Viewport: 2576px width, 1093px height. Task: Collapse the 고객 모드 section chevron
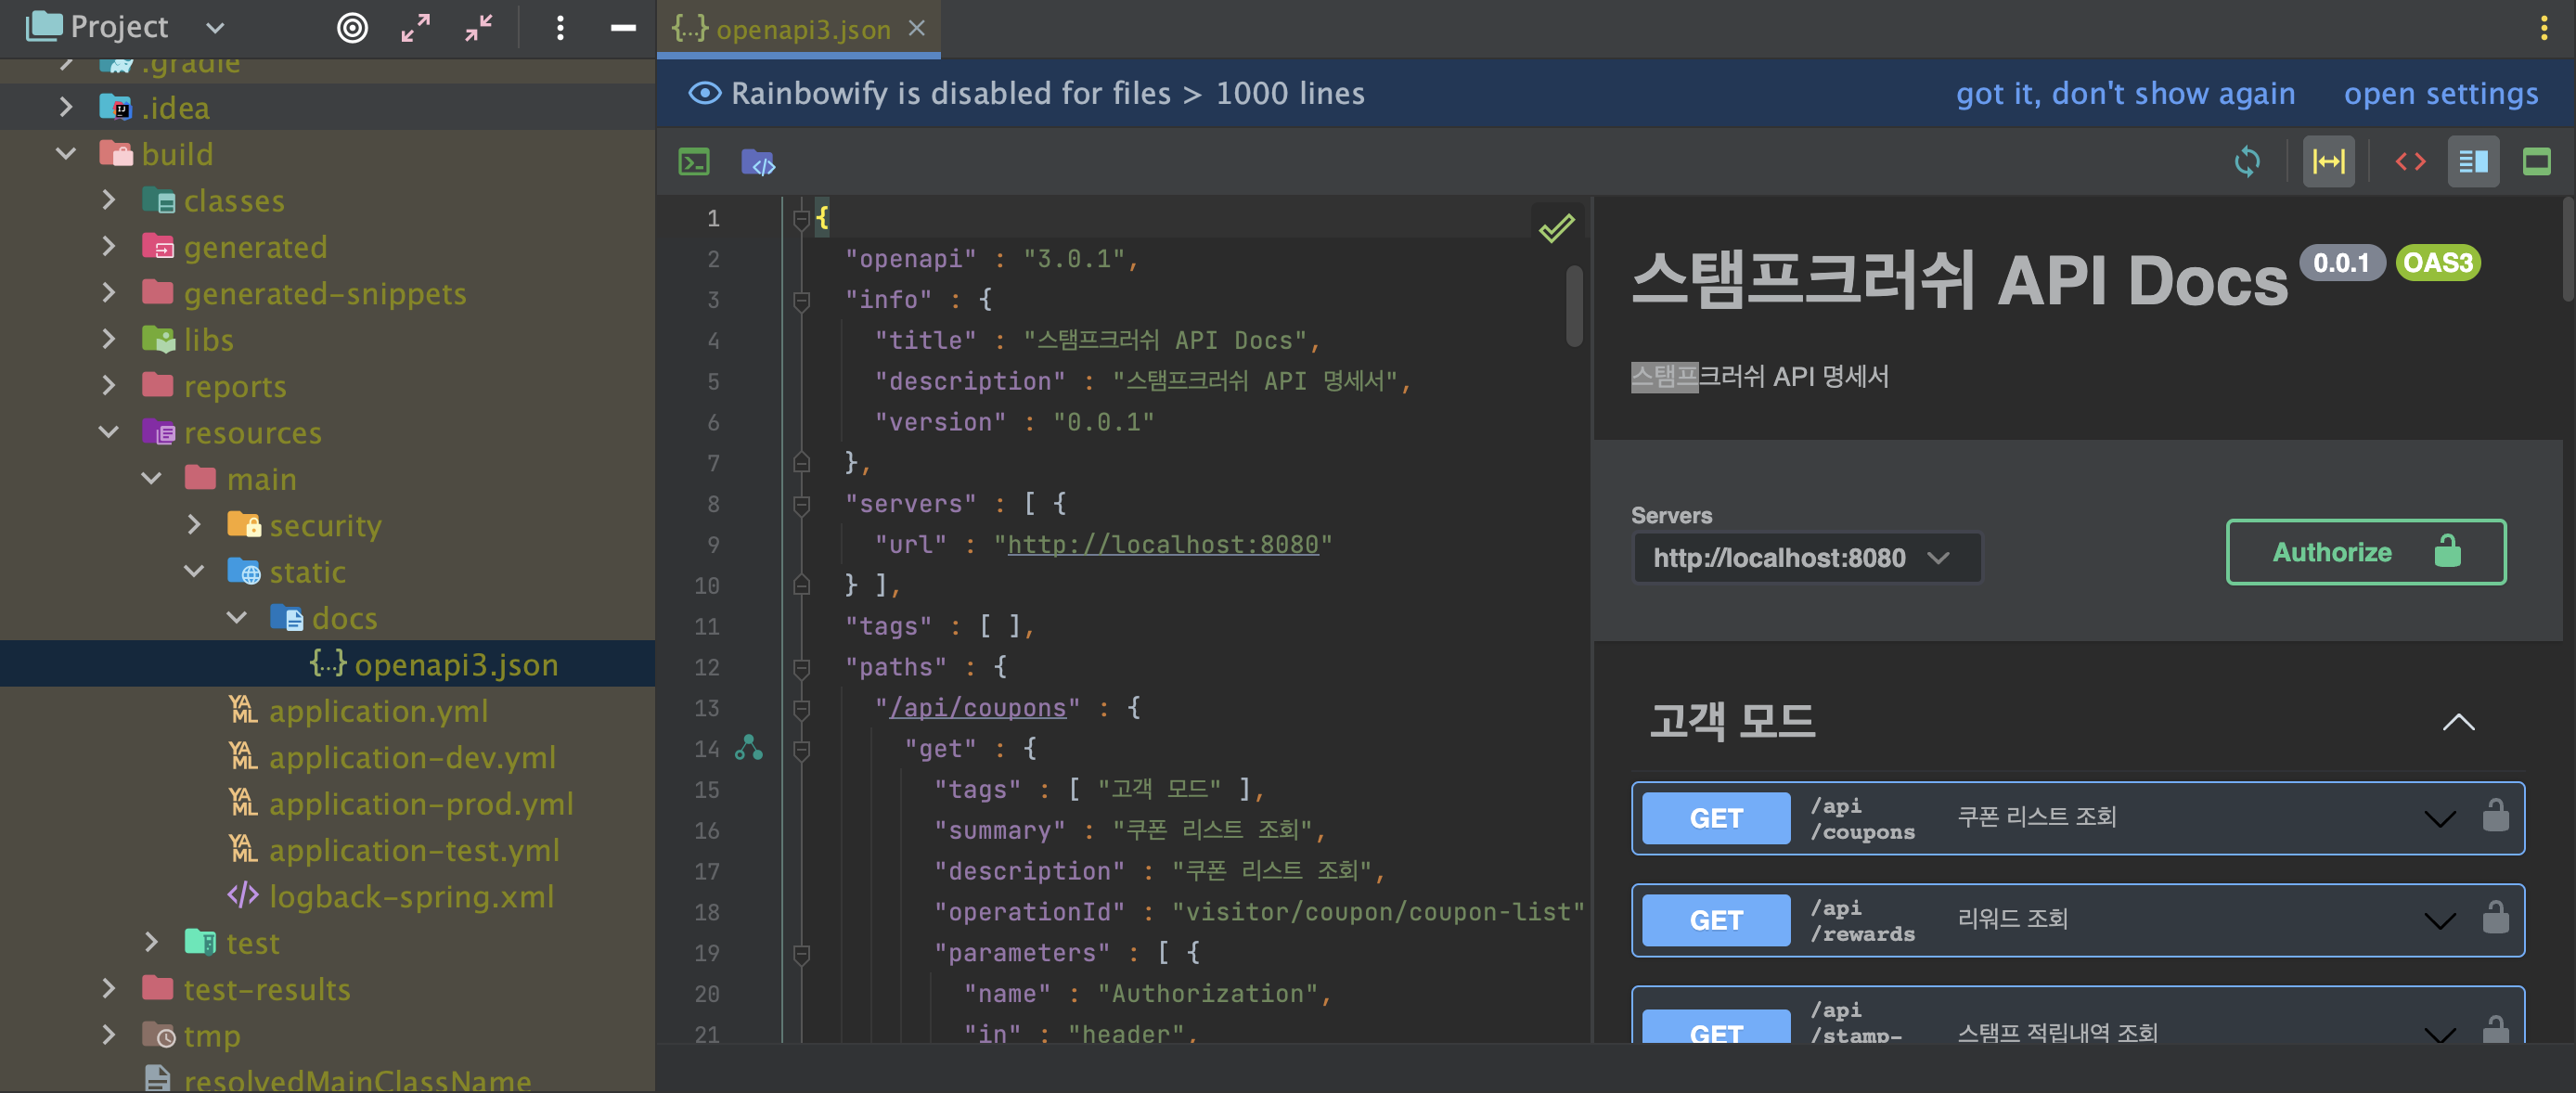(2459, 722)
